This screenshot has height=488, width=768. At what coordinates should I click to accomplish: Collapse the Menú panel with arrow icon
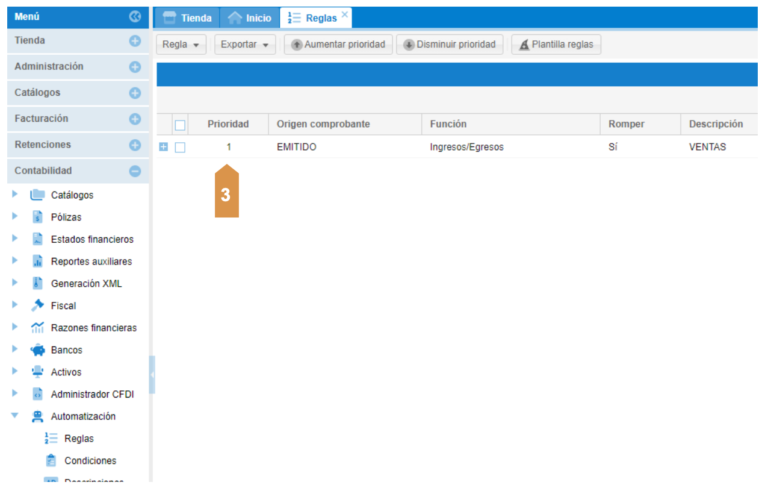[135, 17]
